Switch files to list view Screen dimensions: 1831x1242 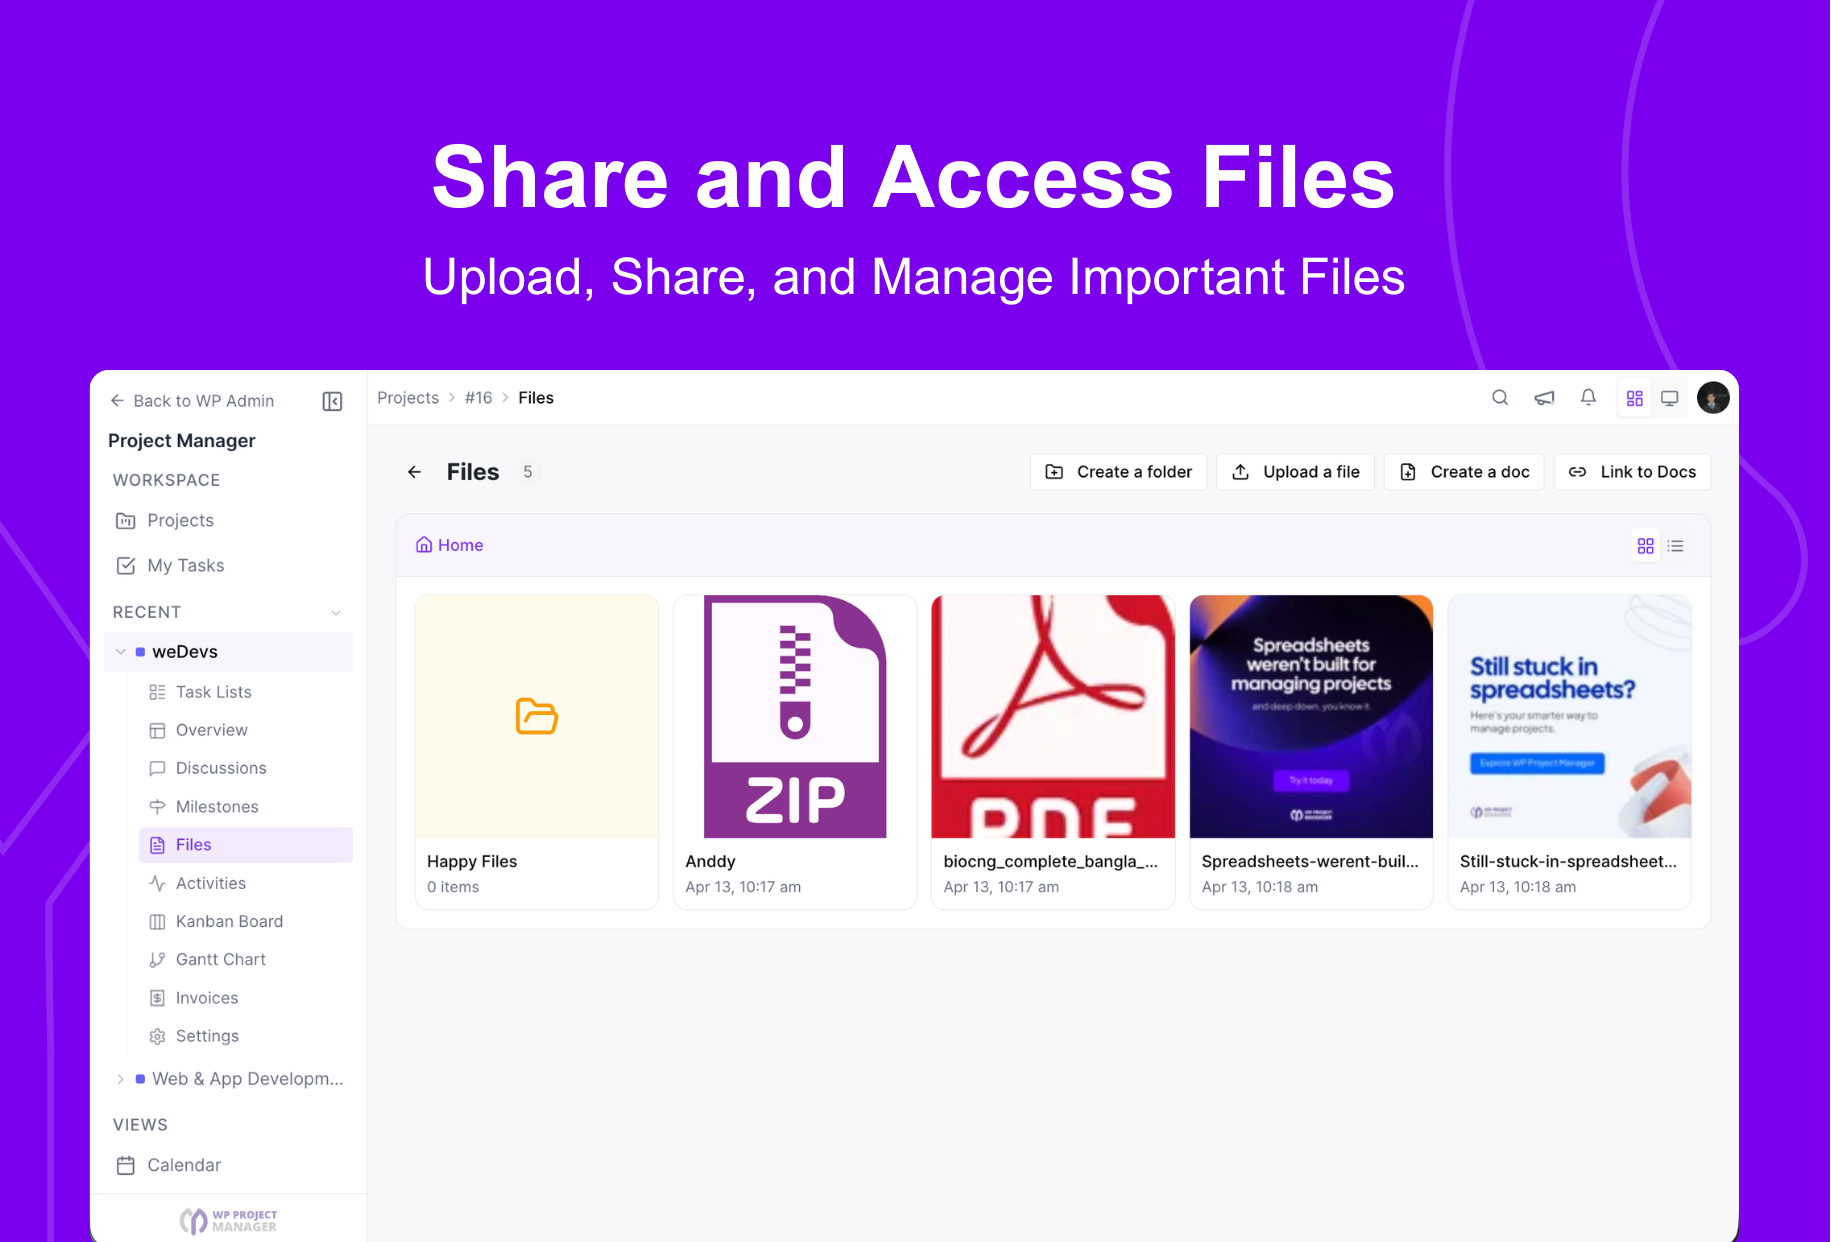click(x=1676, y=546)
